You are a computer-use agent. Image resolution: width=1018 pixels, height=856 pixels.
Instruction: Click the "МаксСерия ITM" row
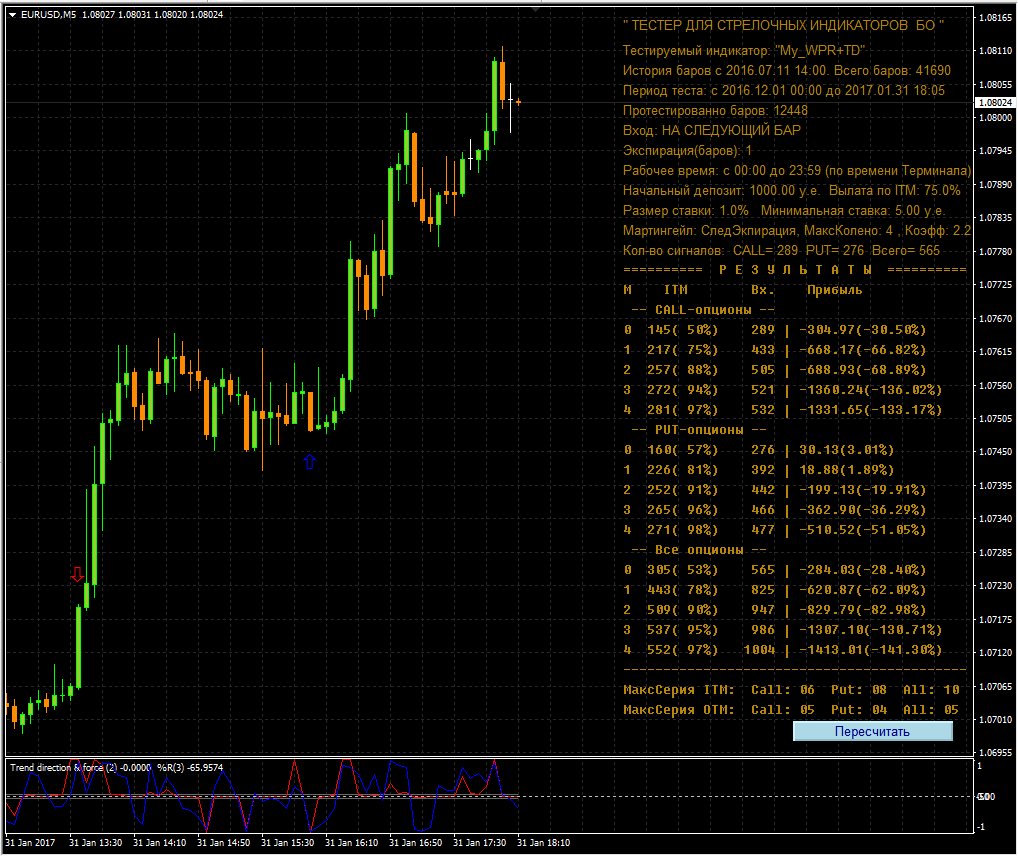click(791, 690)
